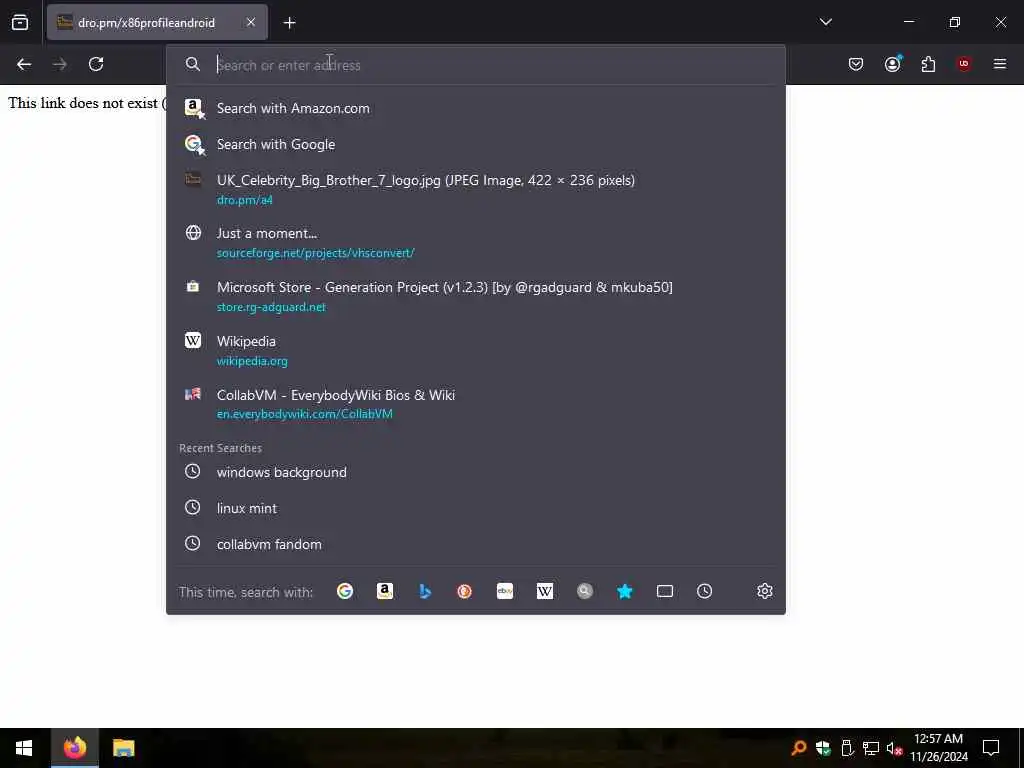
Task: Search this time with Amazon icon
Action: [385, 591]
